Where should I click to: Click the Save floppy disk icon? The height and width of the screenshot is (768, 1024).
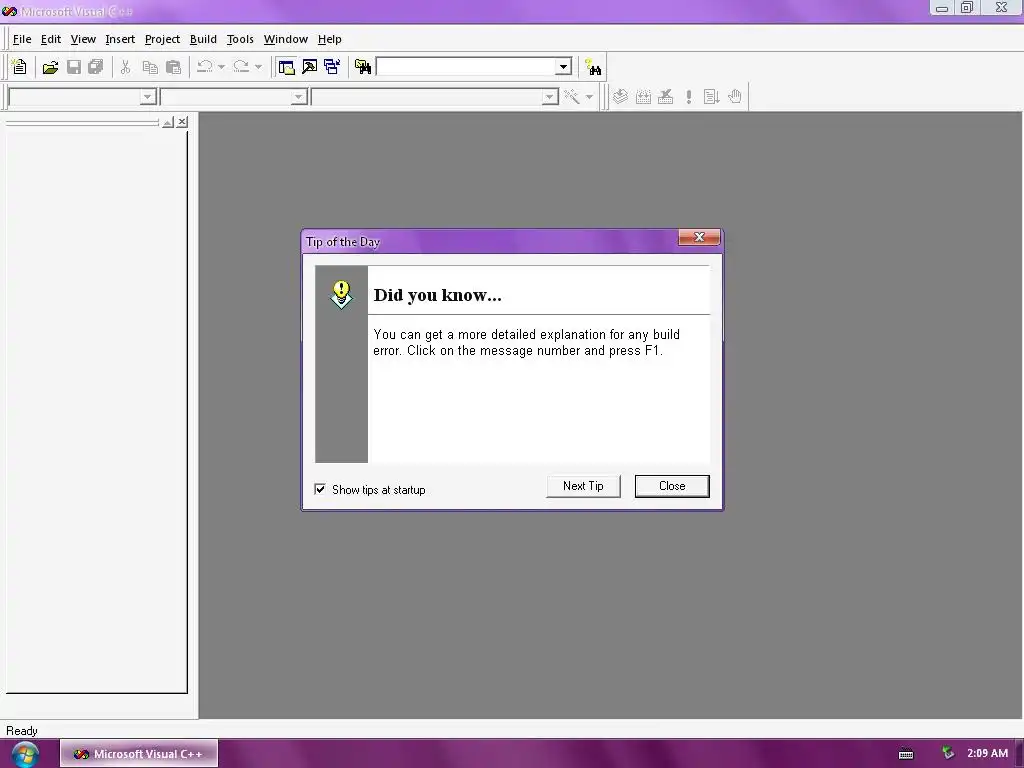[x=74, y=67]
